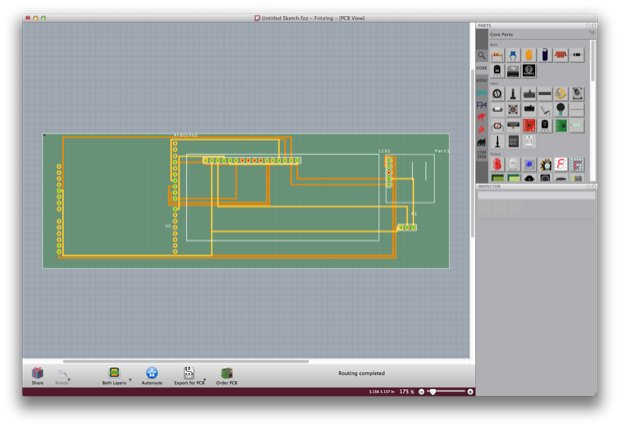Select the pushbutton part
The width and height of the screenshot is (620, 427).
point(513,110)
